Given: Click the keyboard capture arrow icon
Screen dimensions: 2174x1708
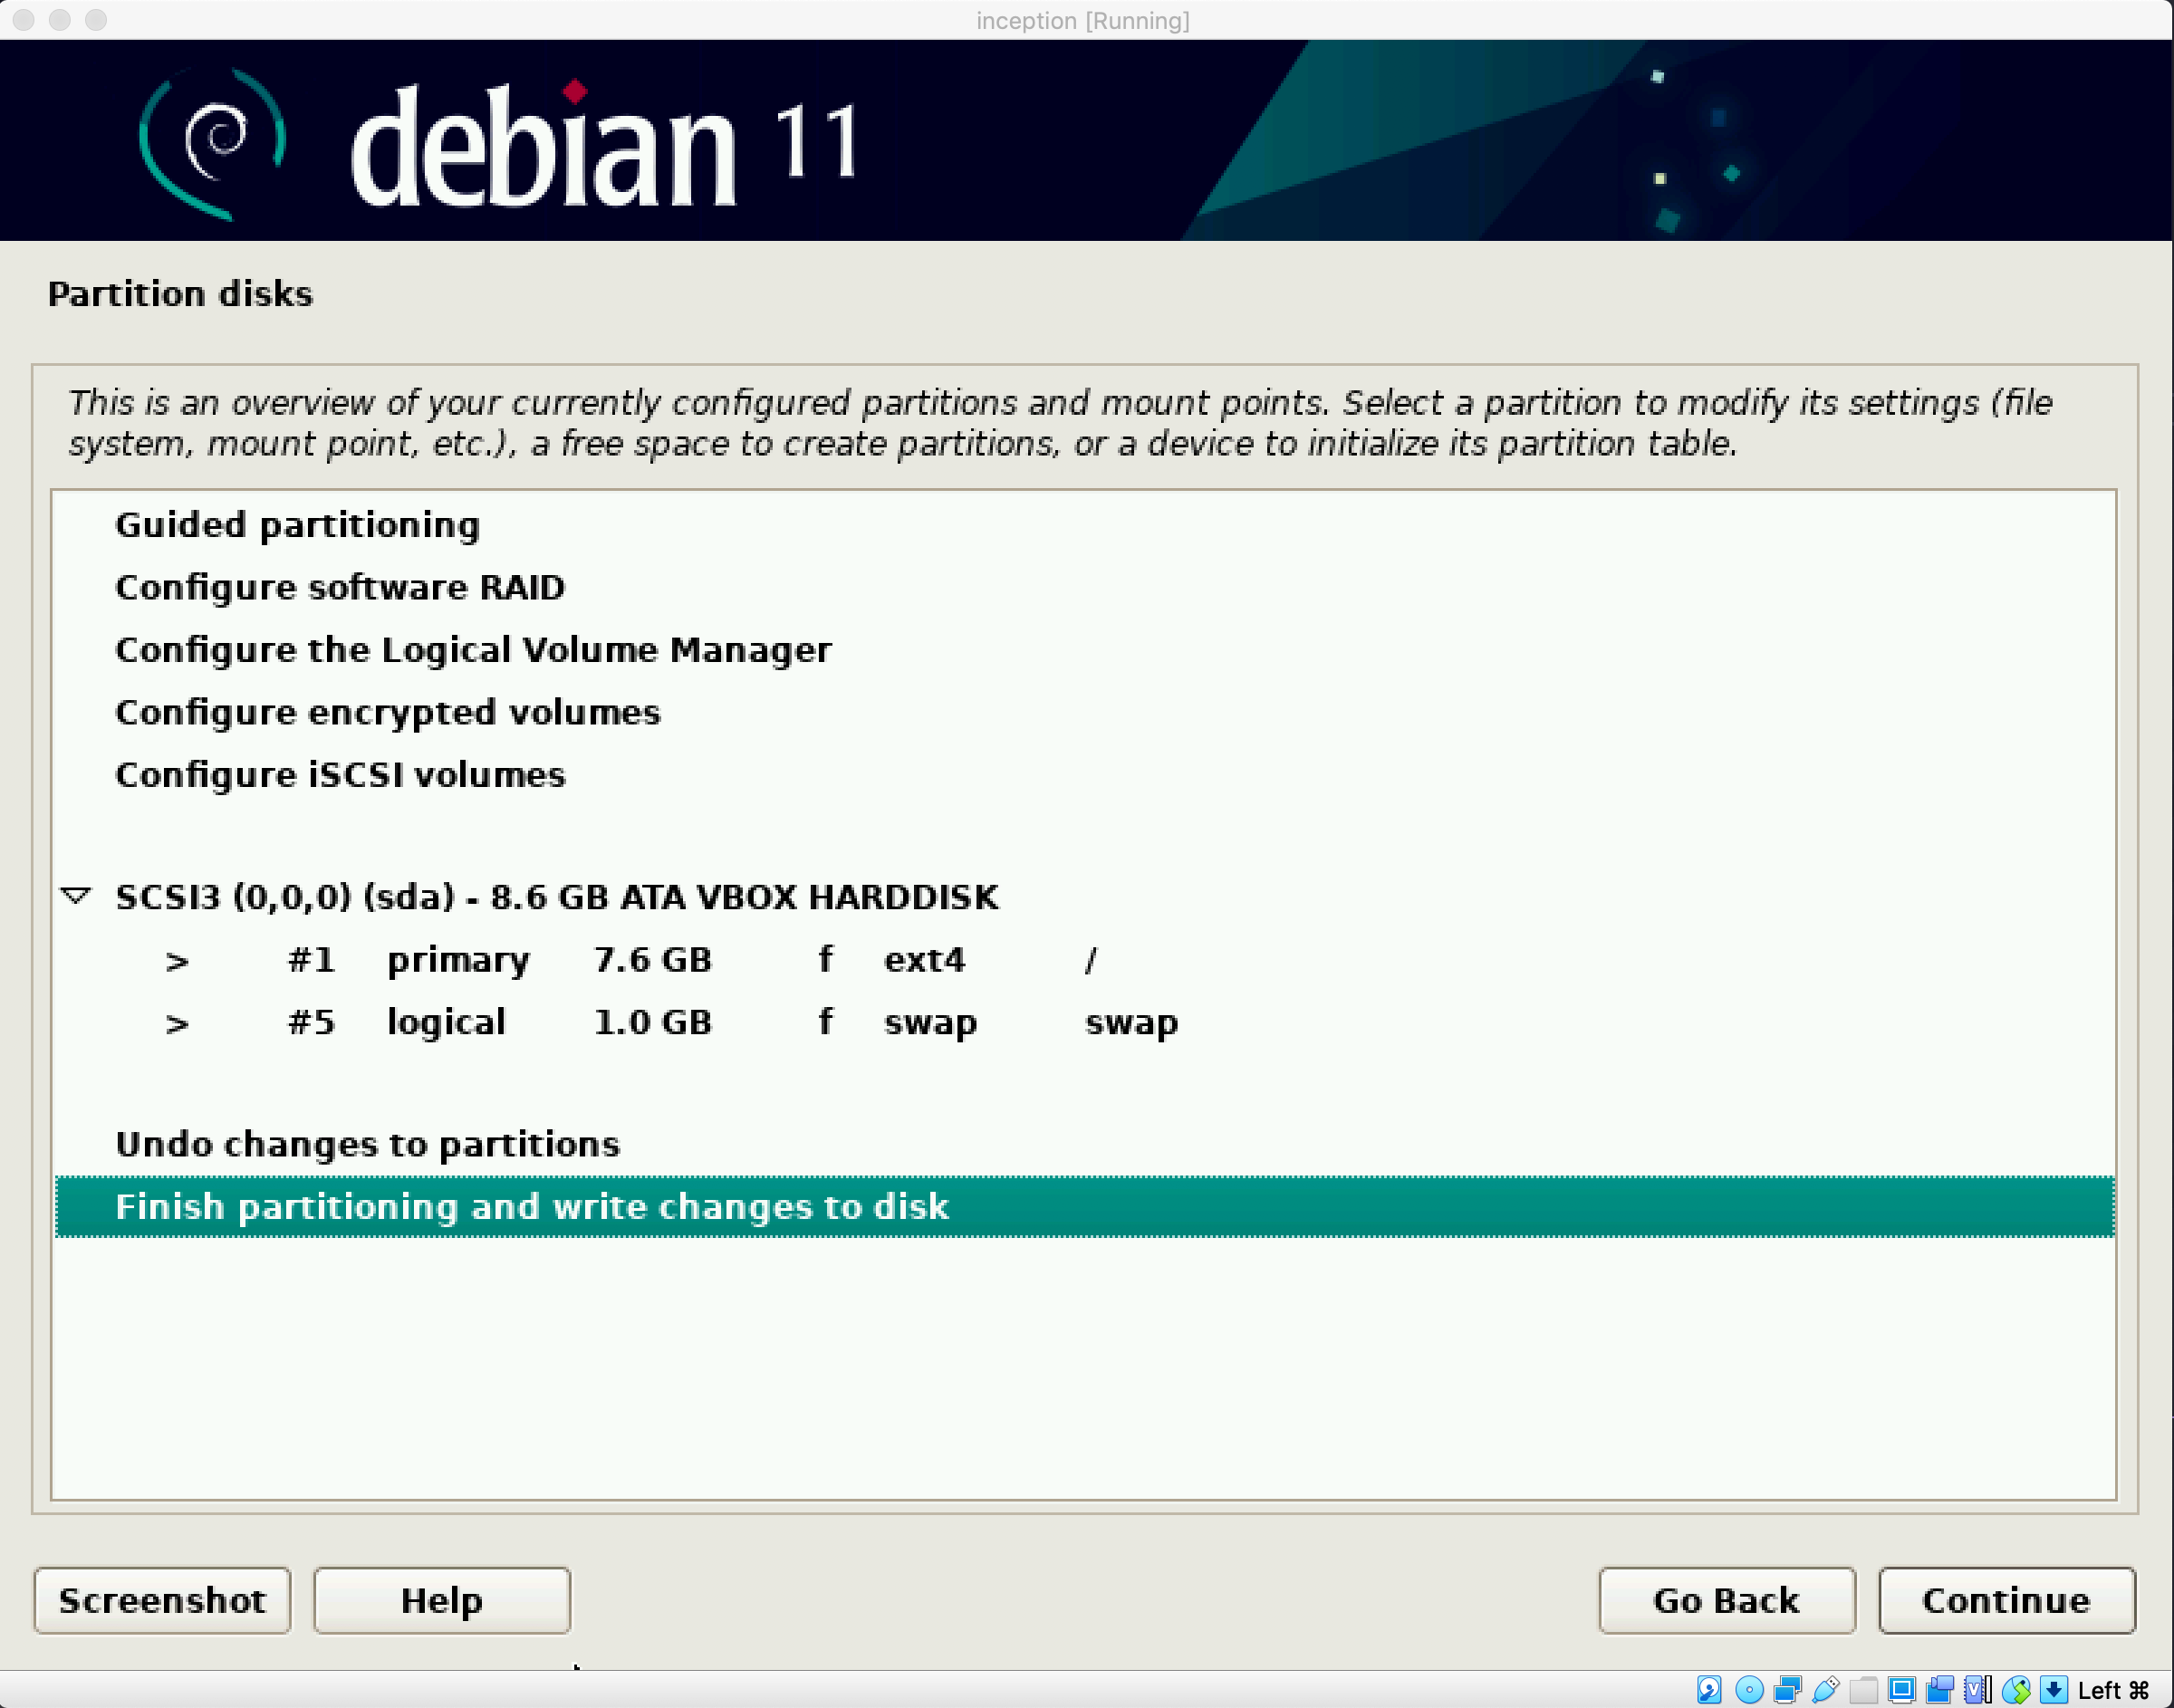Looking at the screenshot, I should [x=2053, y=1690].
